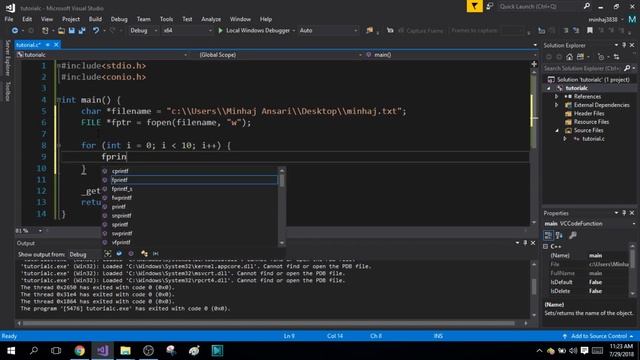Click the Home icon in Solution Explorer
640x360 pixels.
coord(569,57)
